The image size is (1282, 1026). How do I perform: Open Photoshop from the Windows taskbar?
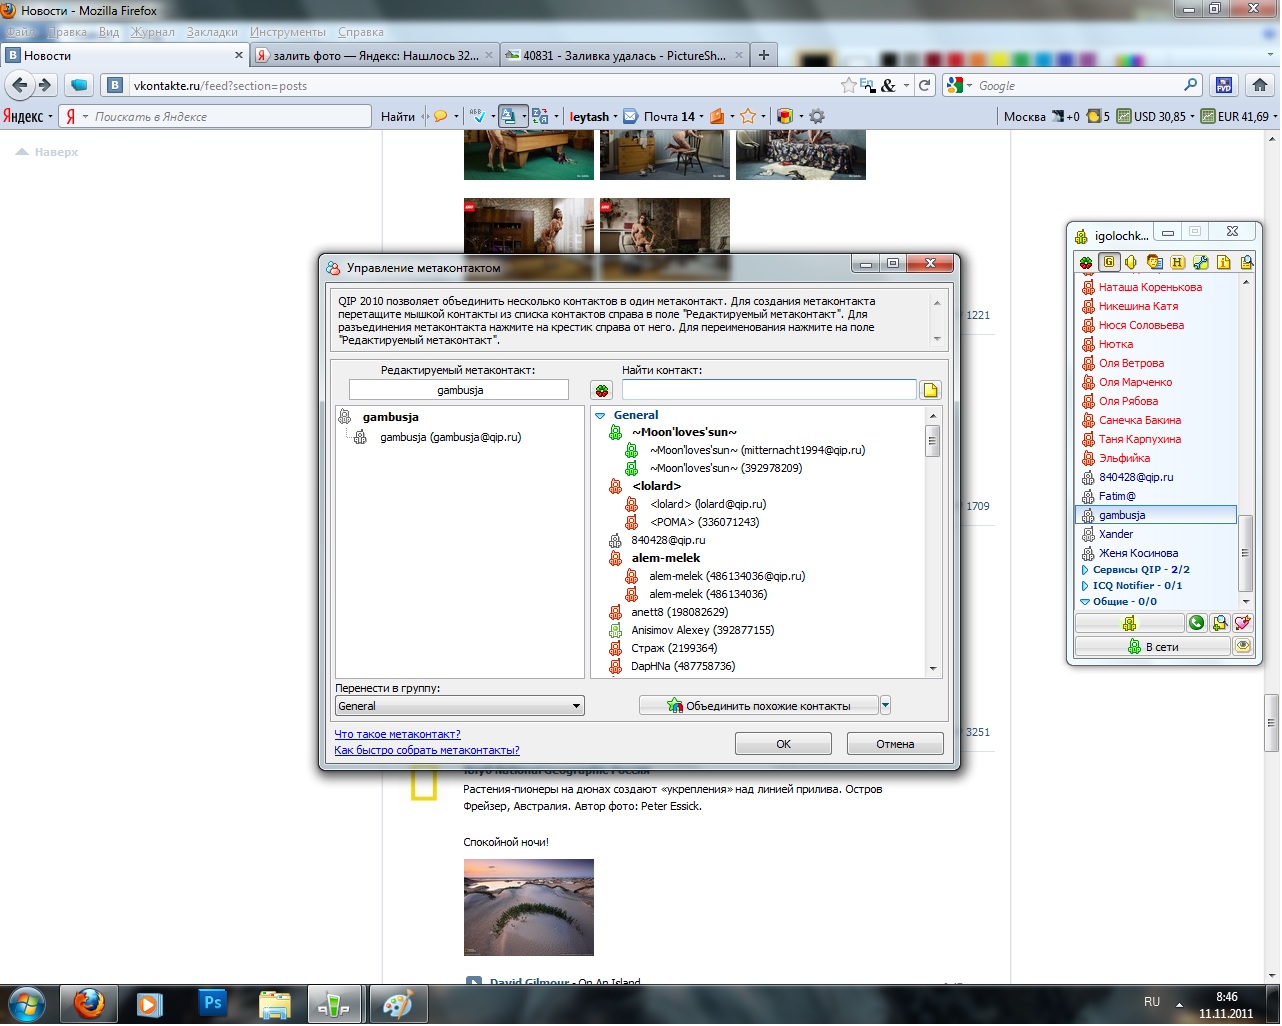pyautogui.click(x=212, y=1003)
